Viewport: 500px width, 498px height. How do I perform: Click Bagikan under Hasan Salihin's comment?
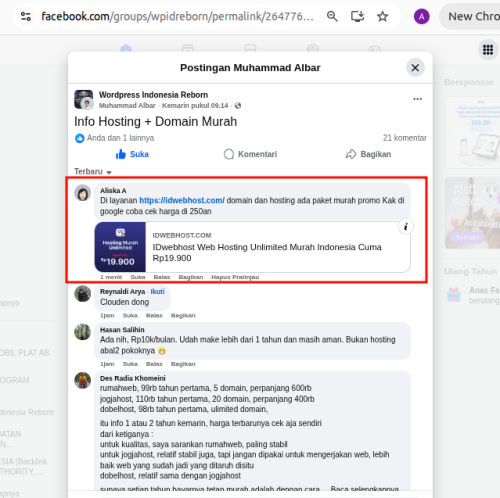tap(183, 364)
